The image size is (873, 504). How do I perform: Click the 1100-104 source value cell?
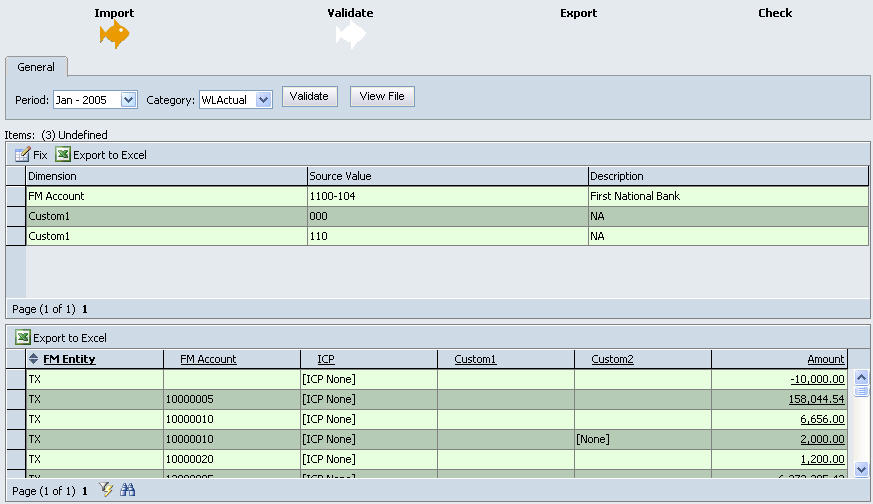(x=448, y=196)
